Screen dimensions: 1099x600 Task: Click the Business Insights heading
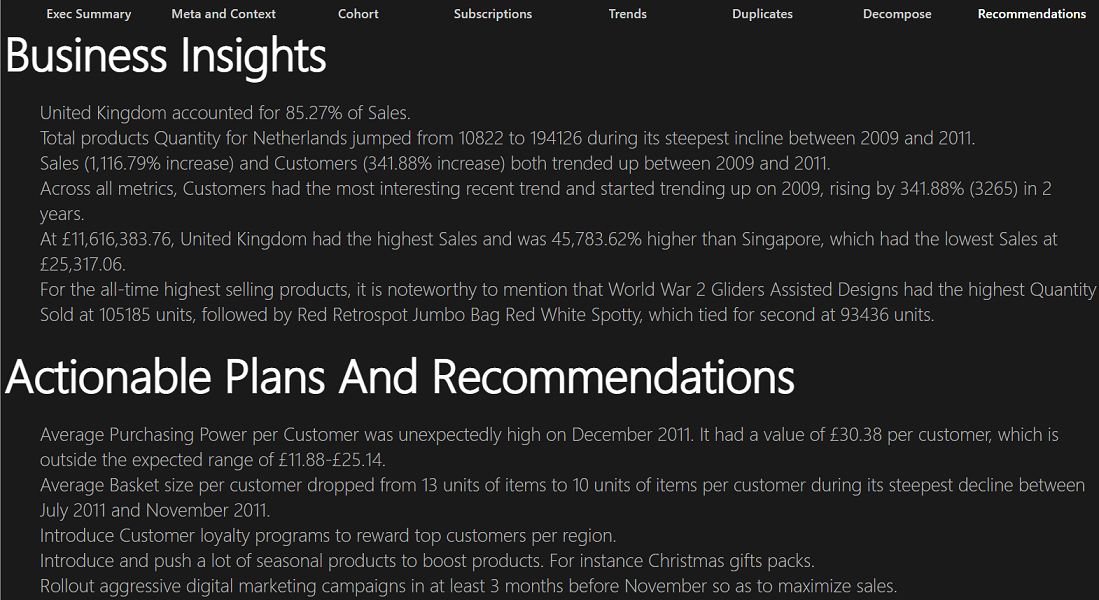(166, 56)
